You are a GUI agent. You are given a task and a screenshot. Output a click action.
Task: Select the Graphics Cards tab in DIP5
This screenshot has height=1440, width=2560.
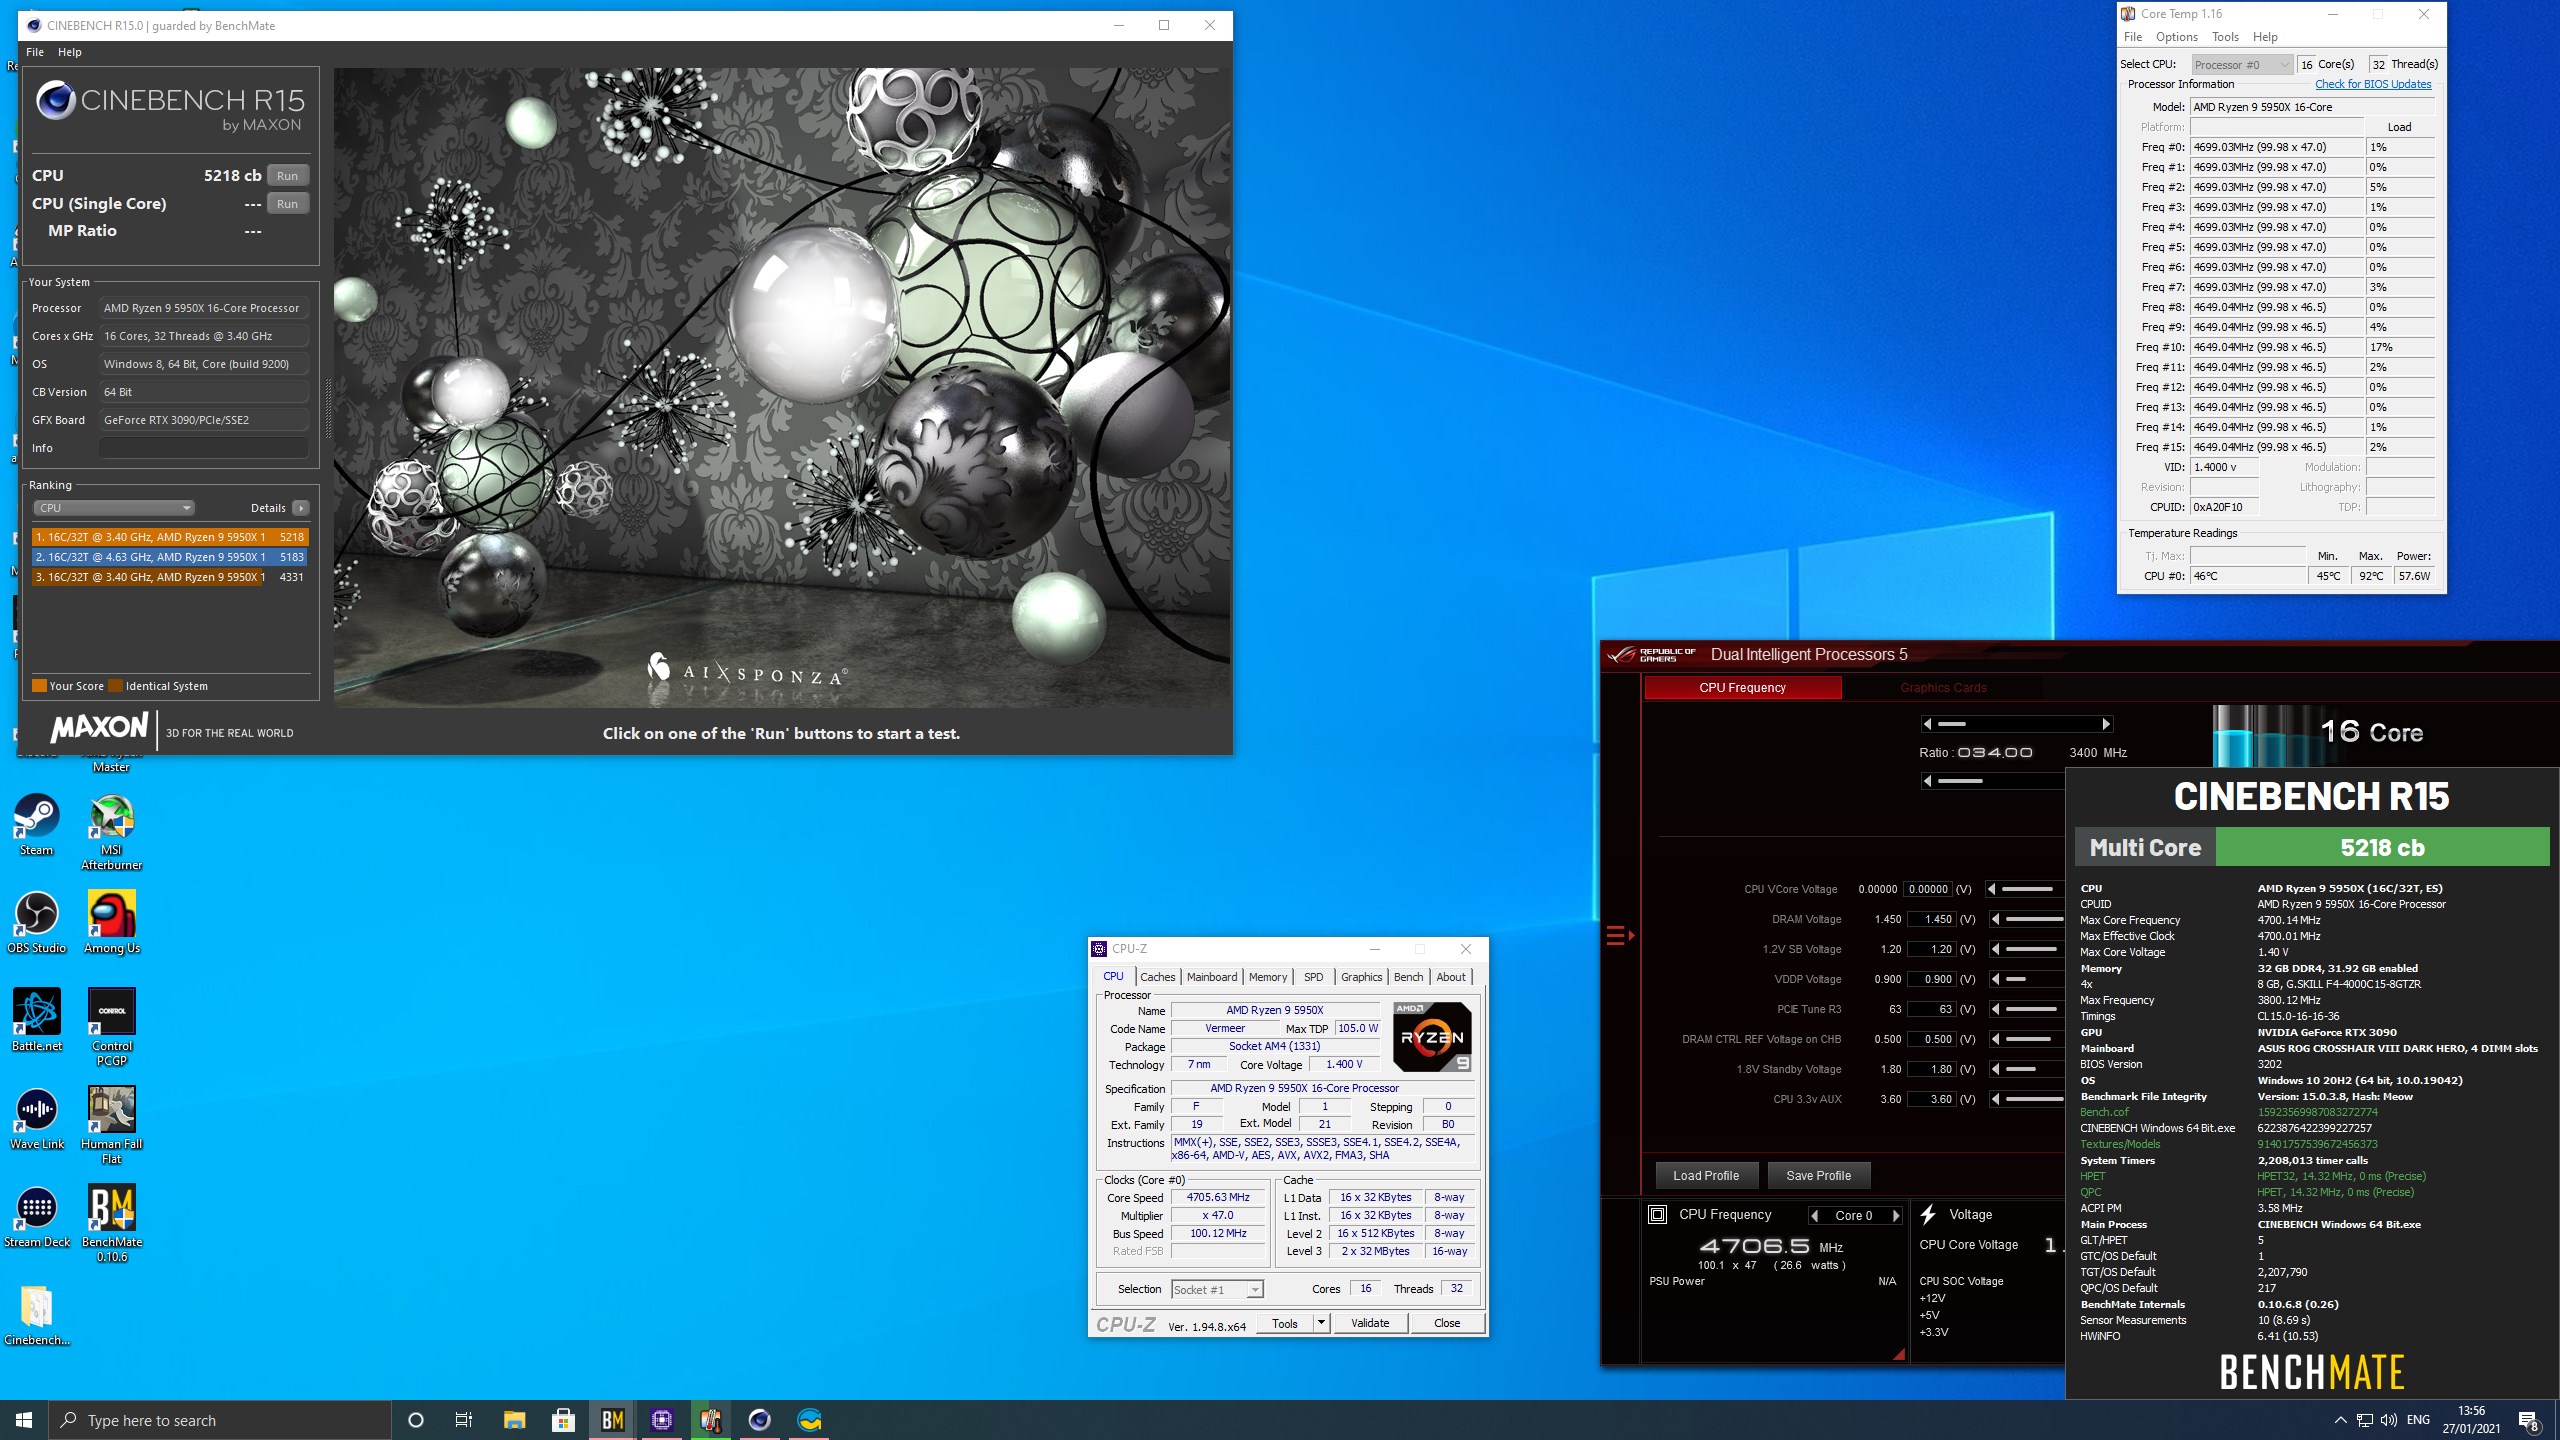tap(1943, 688)
